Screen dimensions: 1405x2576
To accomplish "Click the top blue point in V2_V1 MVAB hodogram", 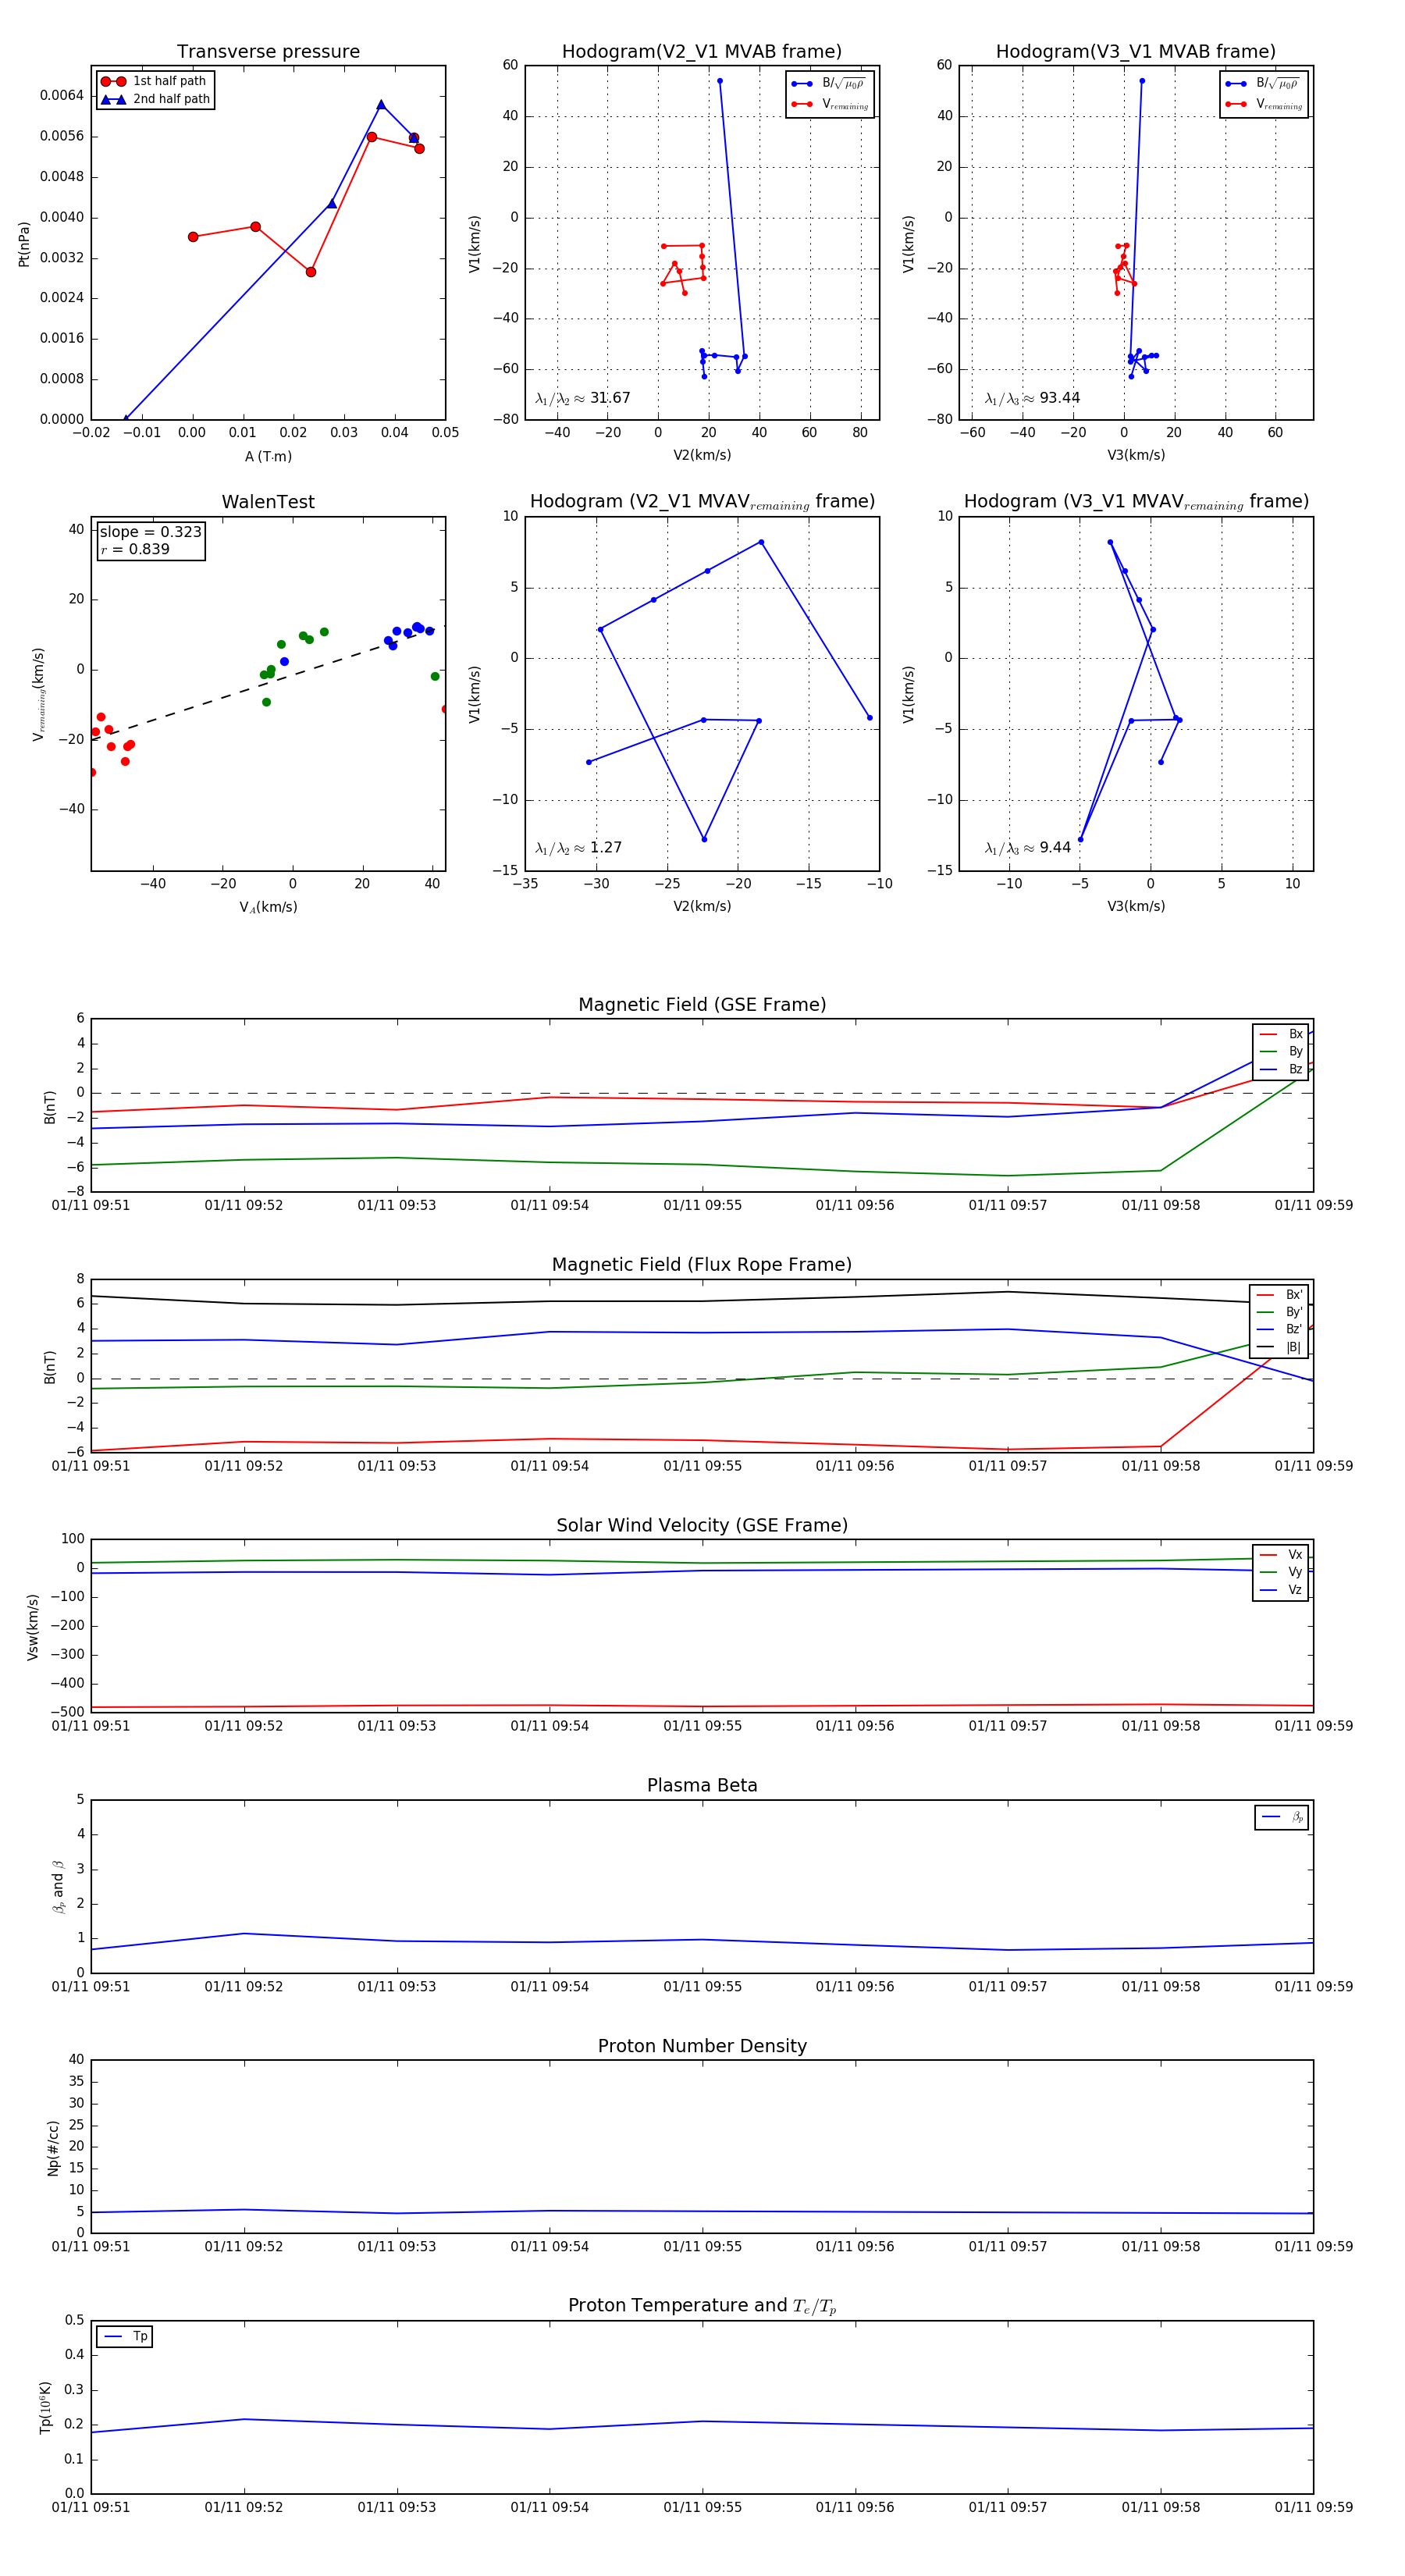I will pos(719,81).
